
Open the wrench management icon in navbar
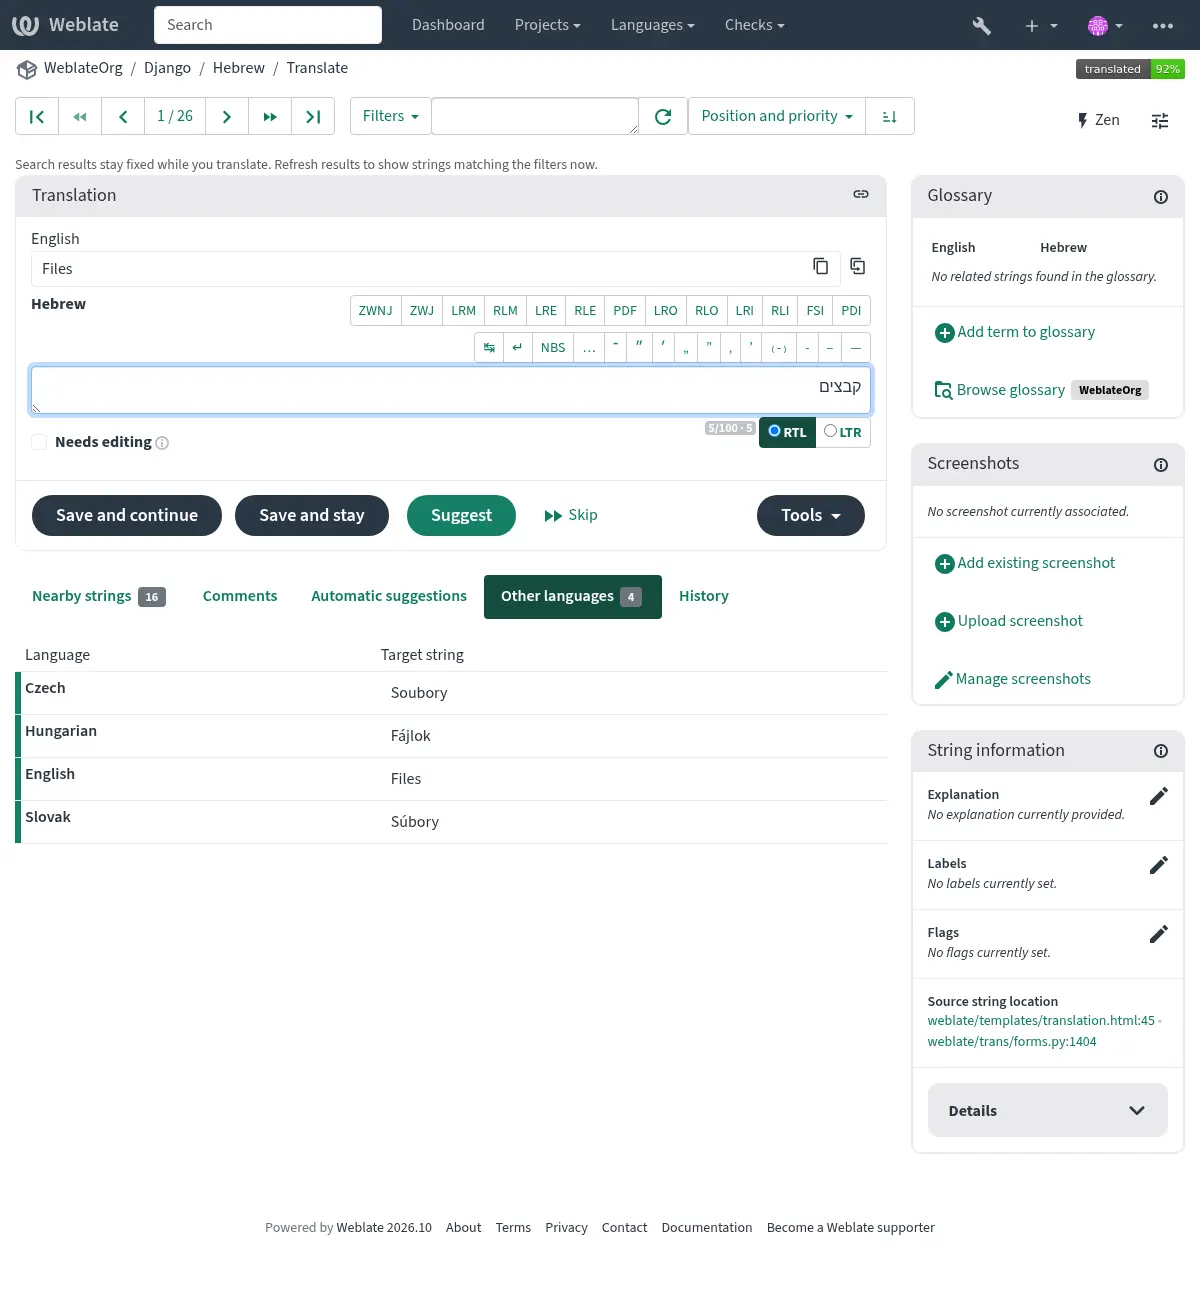(982, 26)
